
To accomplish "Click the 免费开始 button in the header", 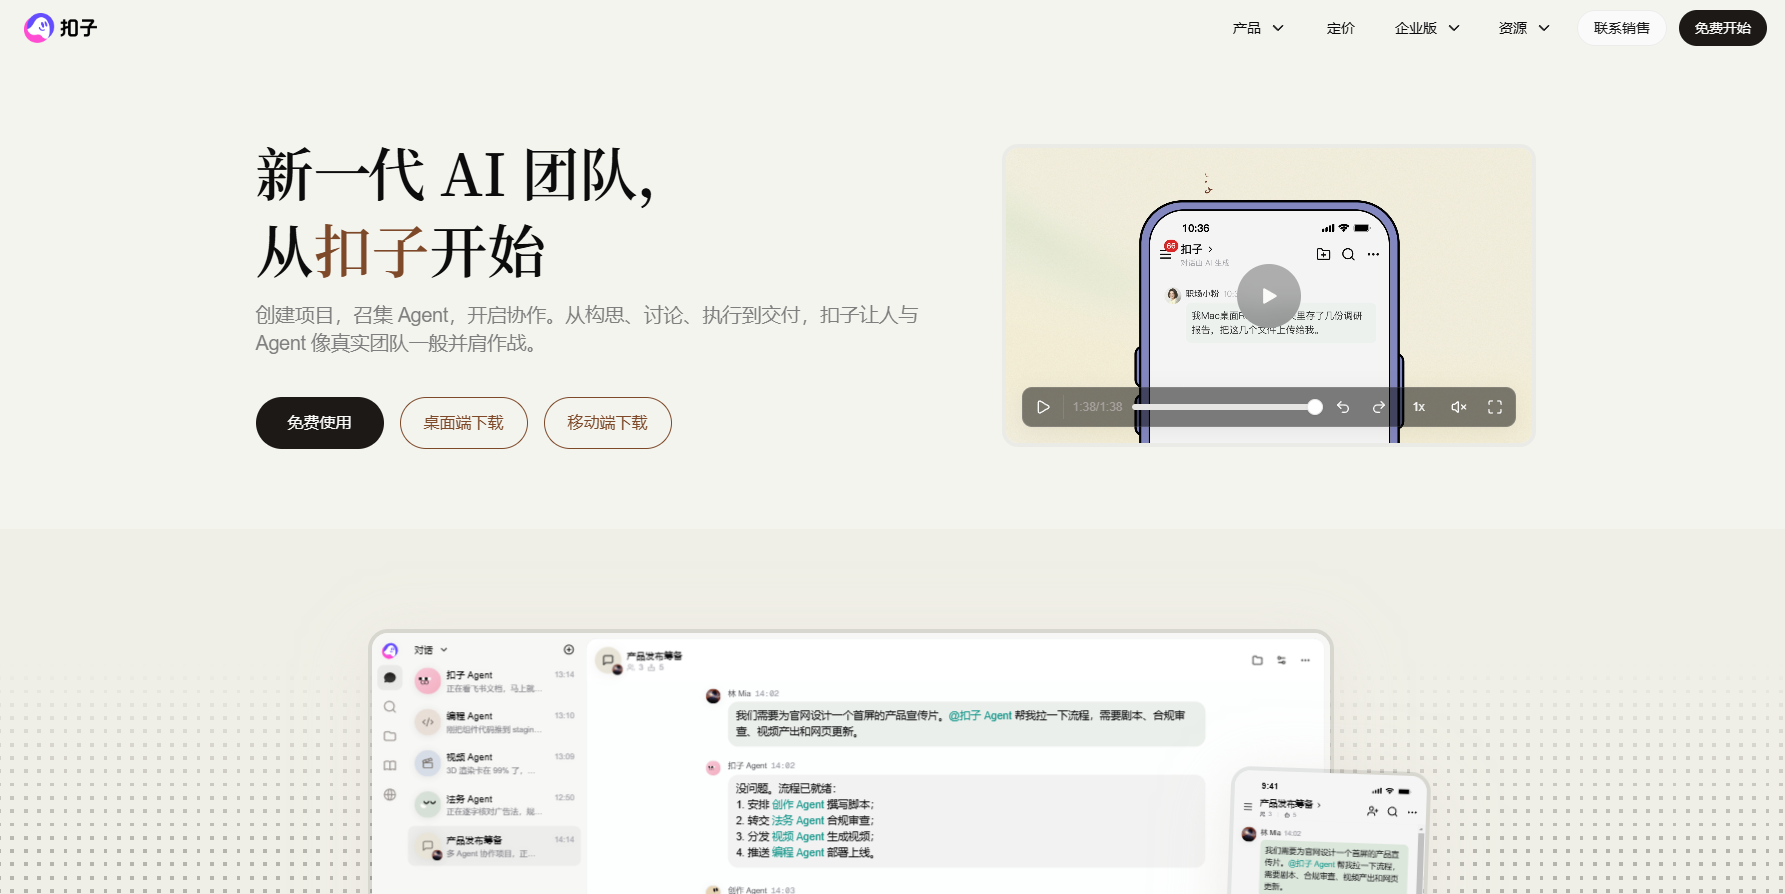I will pos(1723,28).
